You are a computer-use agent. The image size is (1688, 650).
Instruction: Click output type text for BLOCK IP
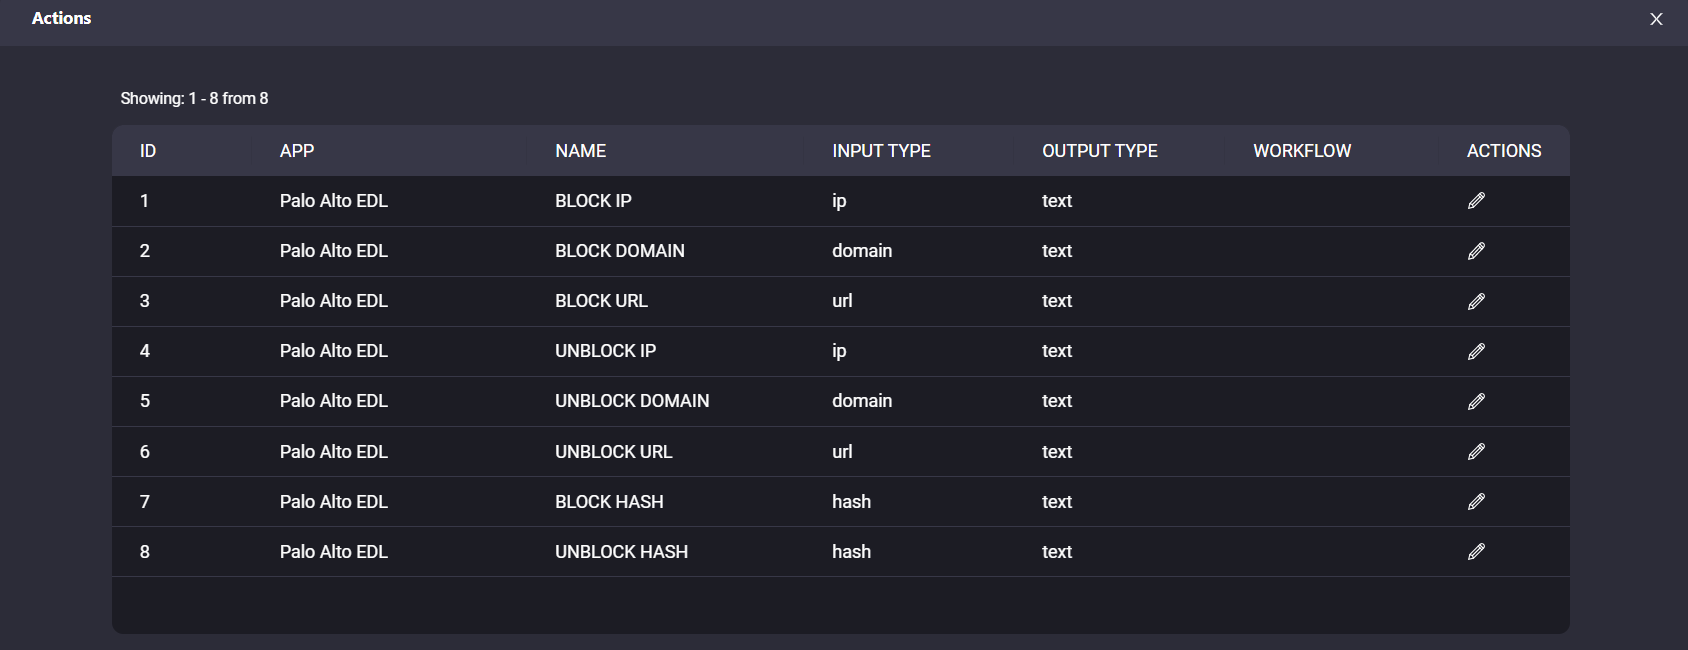1057,201
